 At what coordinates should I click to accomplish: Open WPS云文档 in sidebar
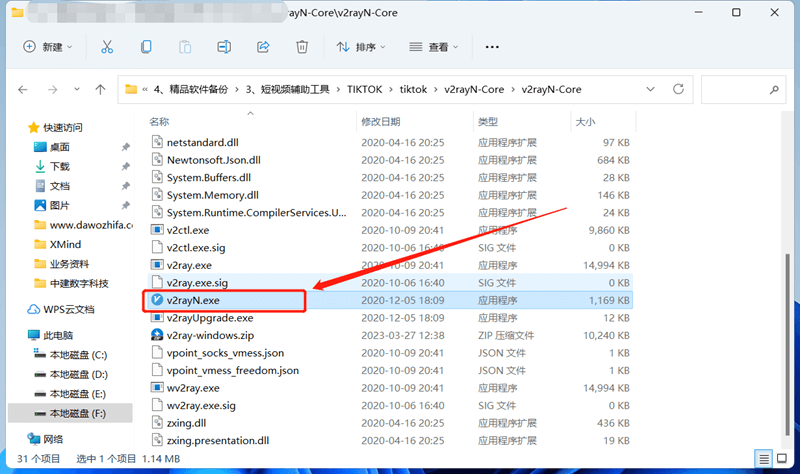coord(68,309)
